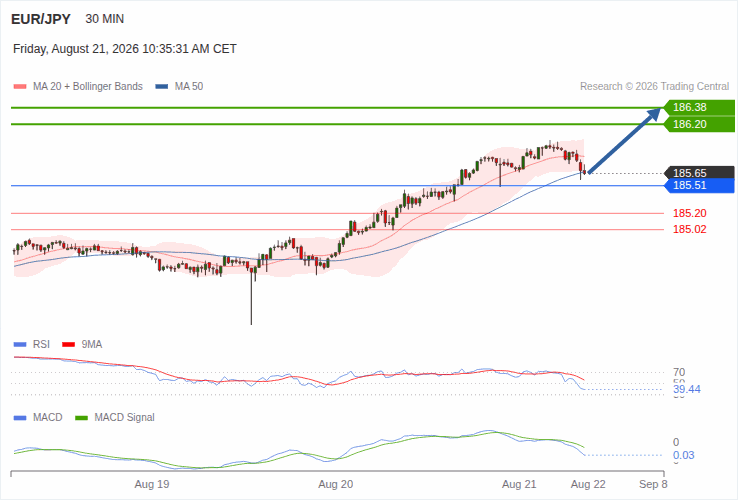Click the MA 50 legend label
This screenshot has height=500, width=738.
189,87
